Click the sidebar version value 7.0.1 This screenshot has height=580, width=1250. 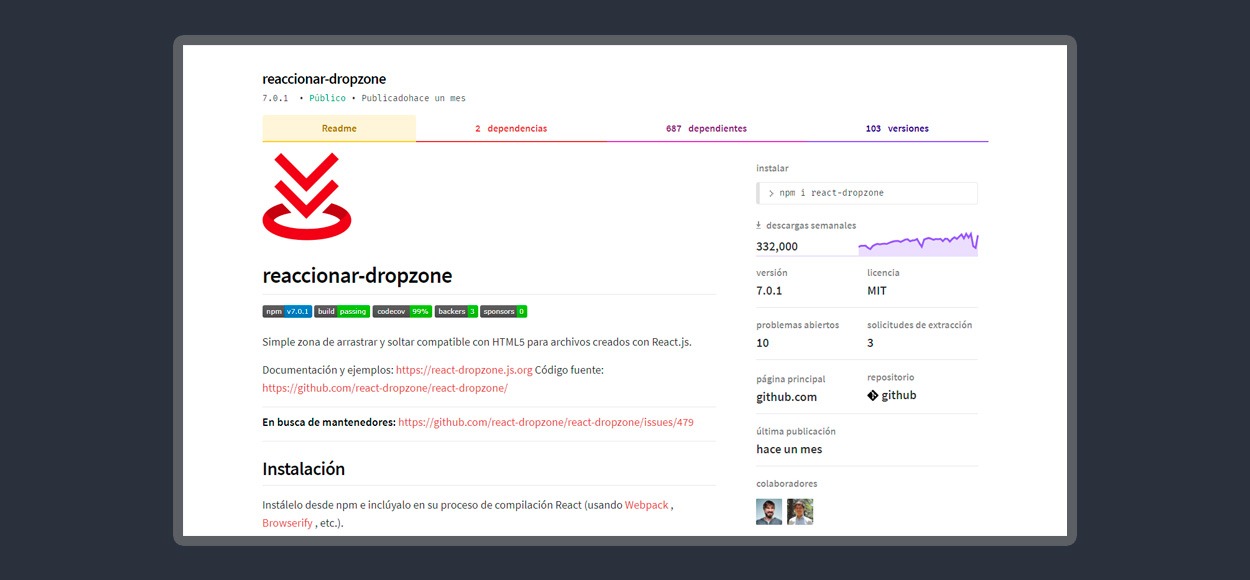(769, 291)
